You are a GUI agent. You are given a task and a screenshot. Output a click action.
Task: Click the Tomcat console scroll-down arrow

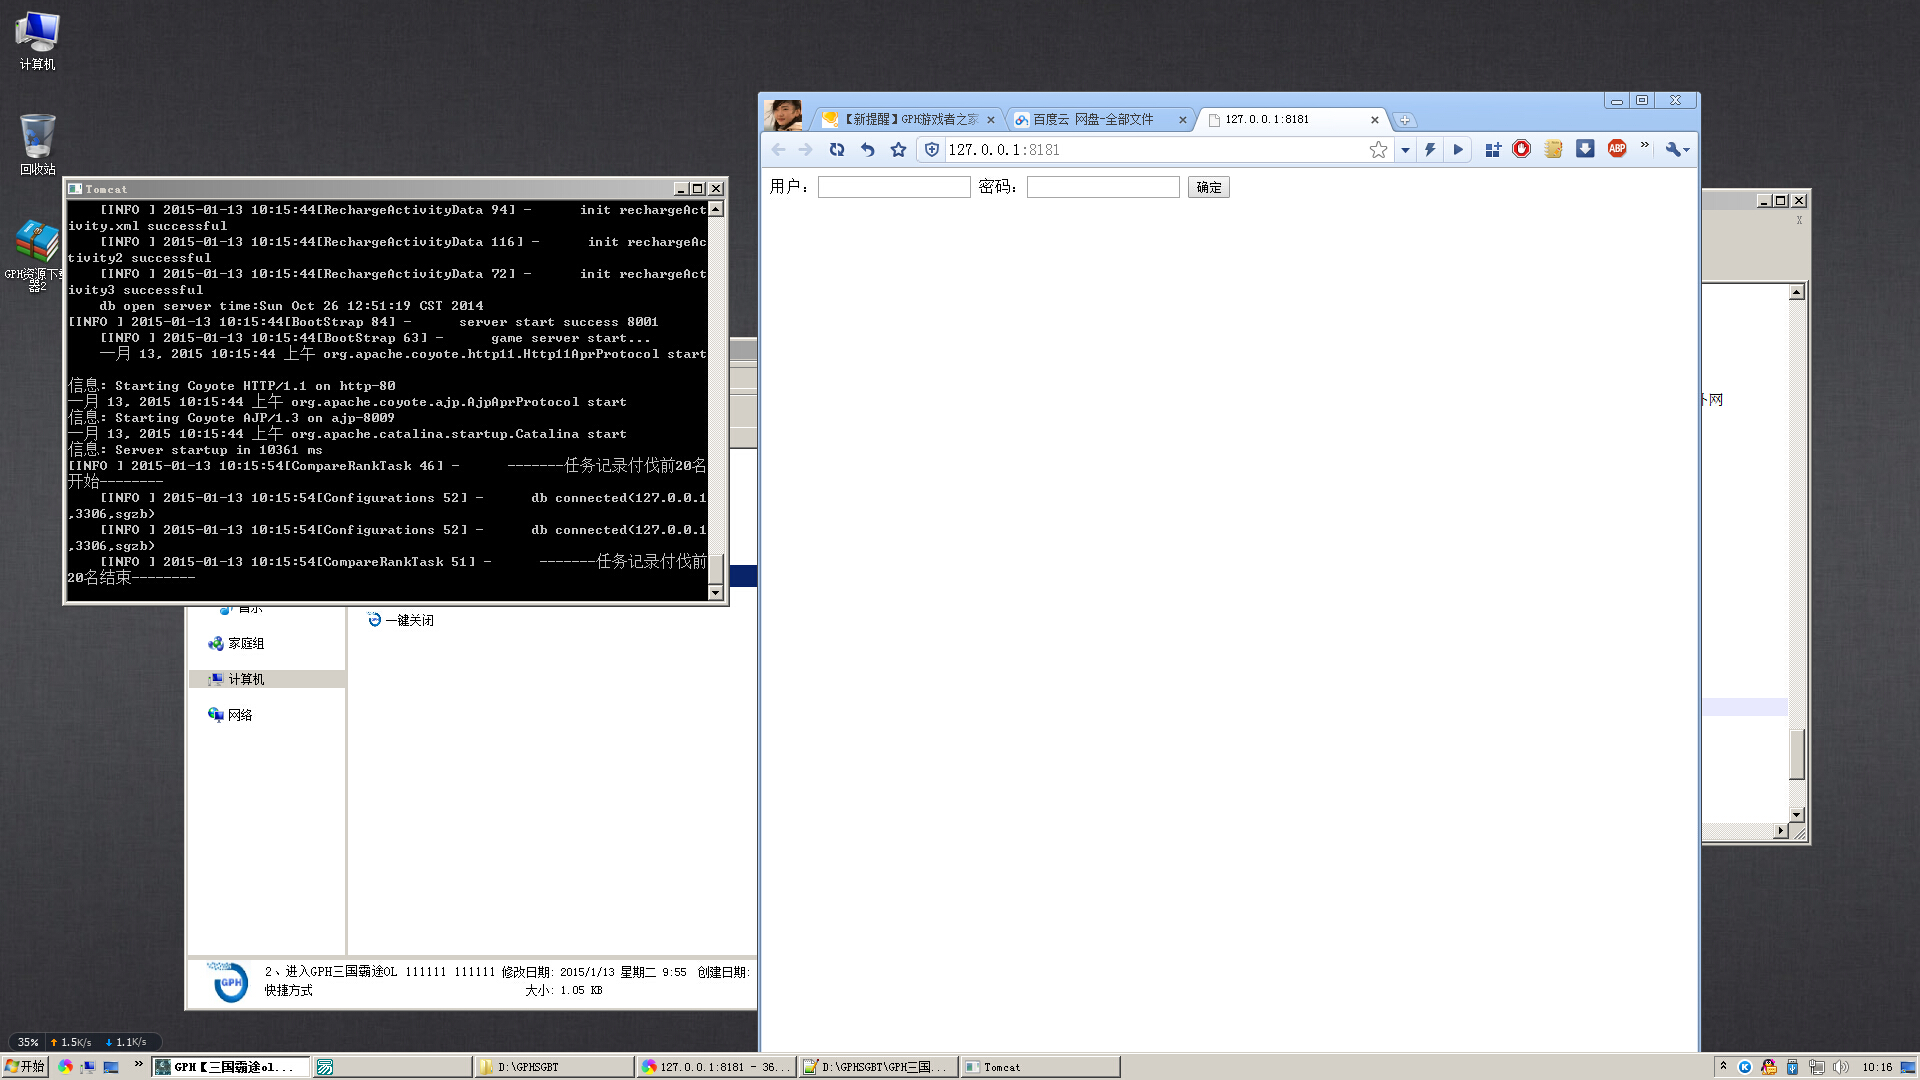[x=715, y=593]
